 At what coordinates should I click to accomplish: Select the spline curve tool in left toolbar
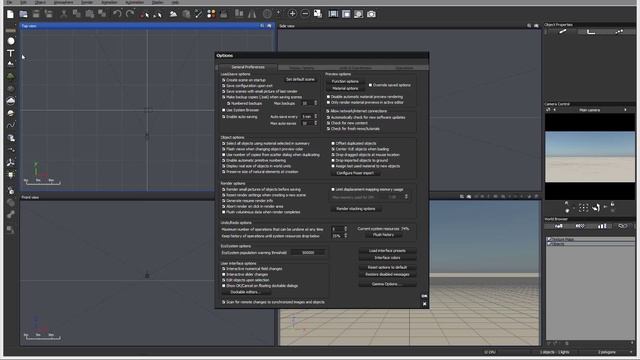[11, 125]
